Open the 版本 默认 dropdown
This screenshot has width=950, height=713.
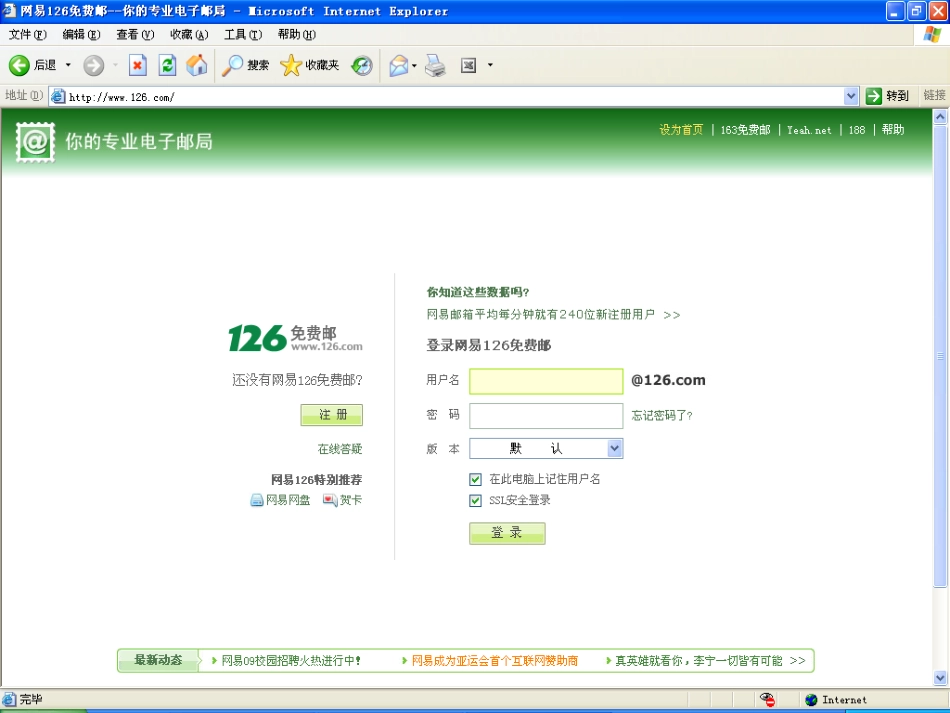[x=546, y=448]
